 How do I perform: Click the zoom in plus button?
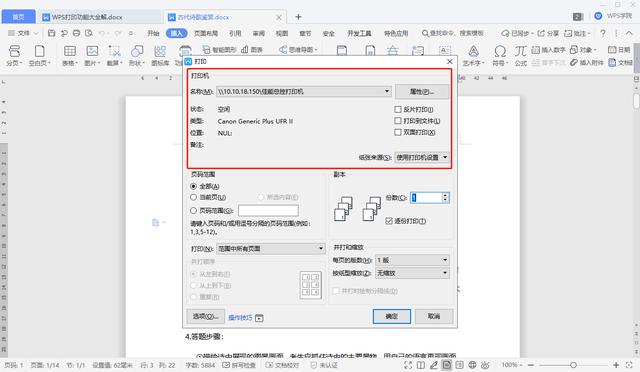pyautogui.click(x=616, y=365)
